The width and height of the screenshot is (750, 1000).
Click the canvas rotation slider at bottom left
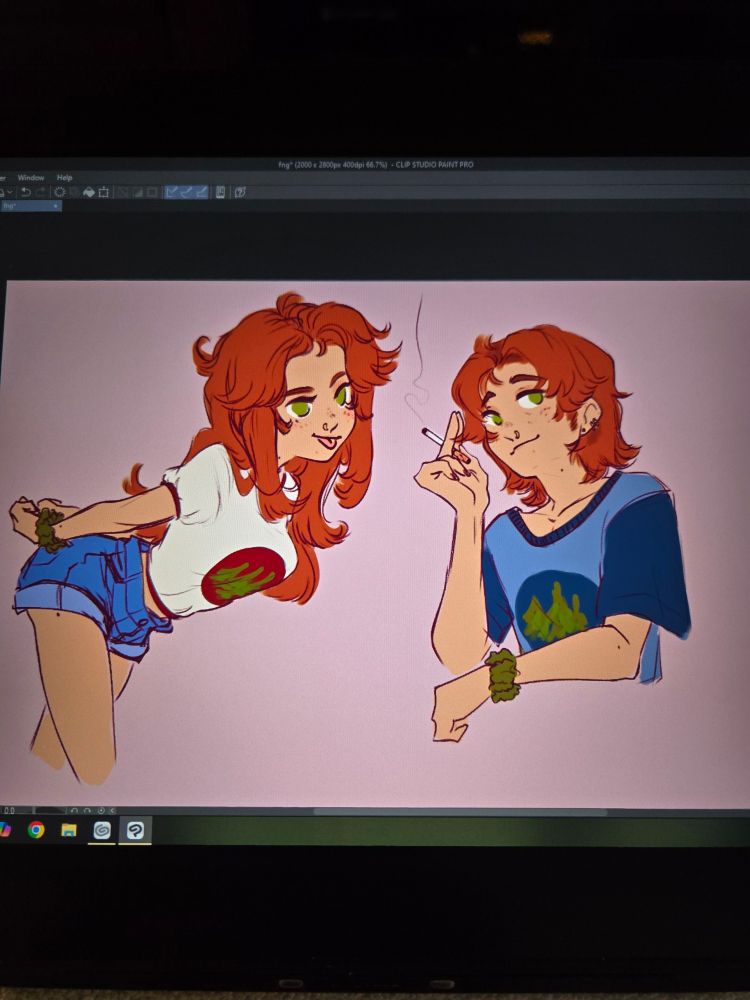(x=50, y=811)
